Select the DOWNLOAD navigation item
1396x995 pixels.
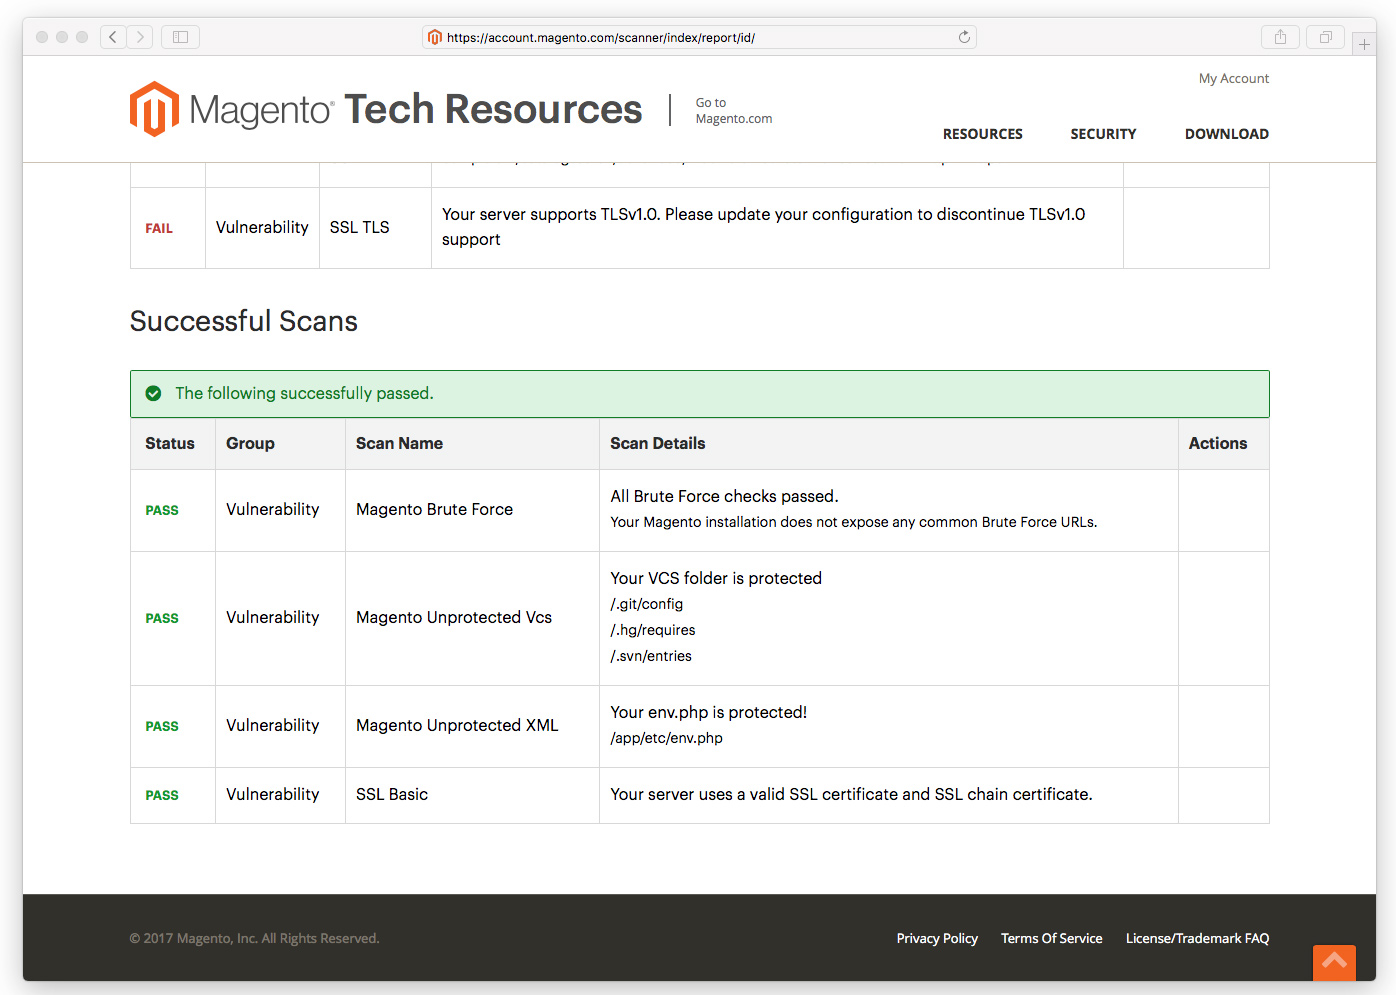[1227, 133]
